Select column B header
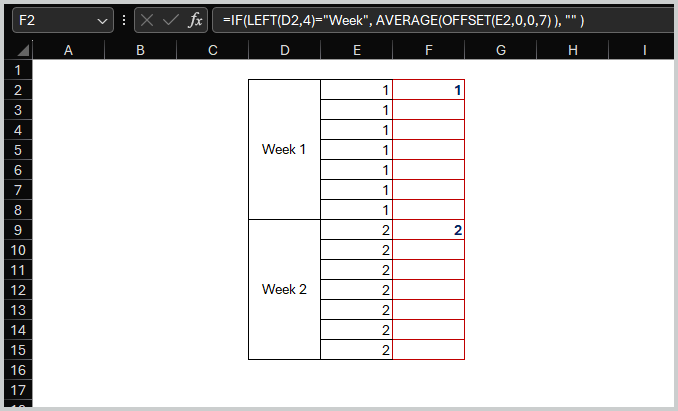The image size is (678, 411). tap(141, 50)
